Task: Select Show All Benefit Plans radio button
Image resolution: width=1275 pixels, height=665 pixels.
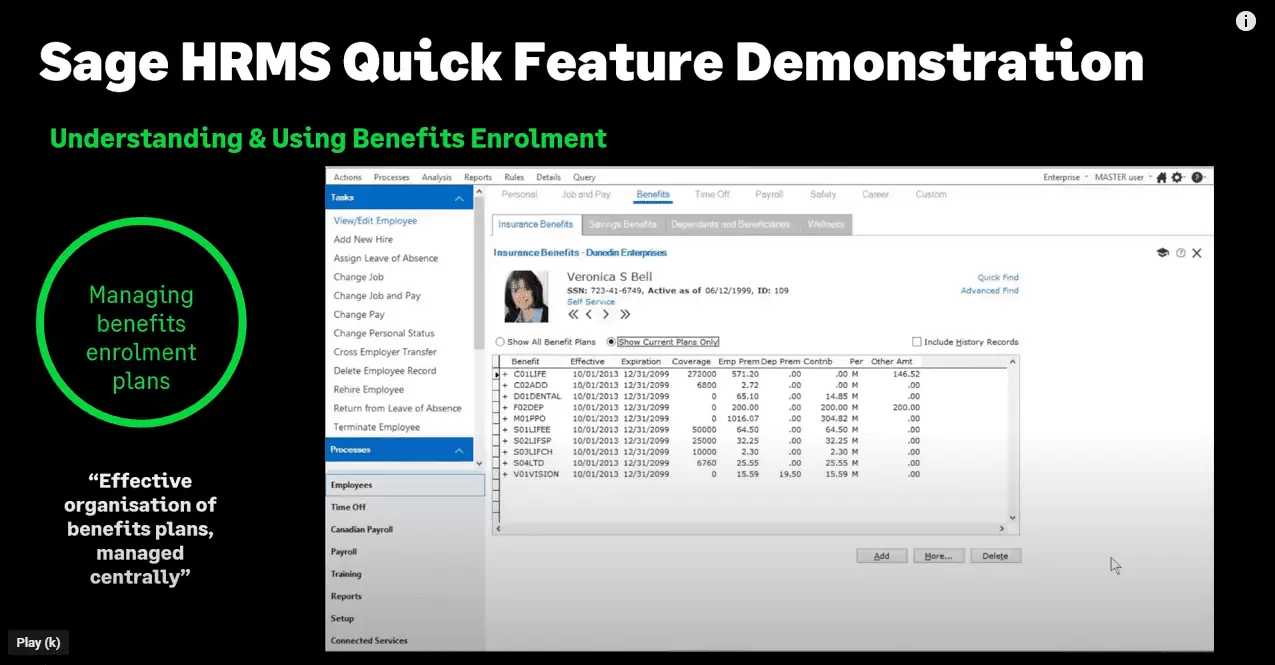Action: coord(500,342)
